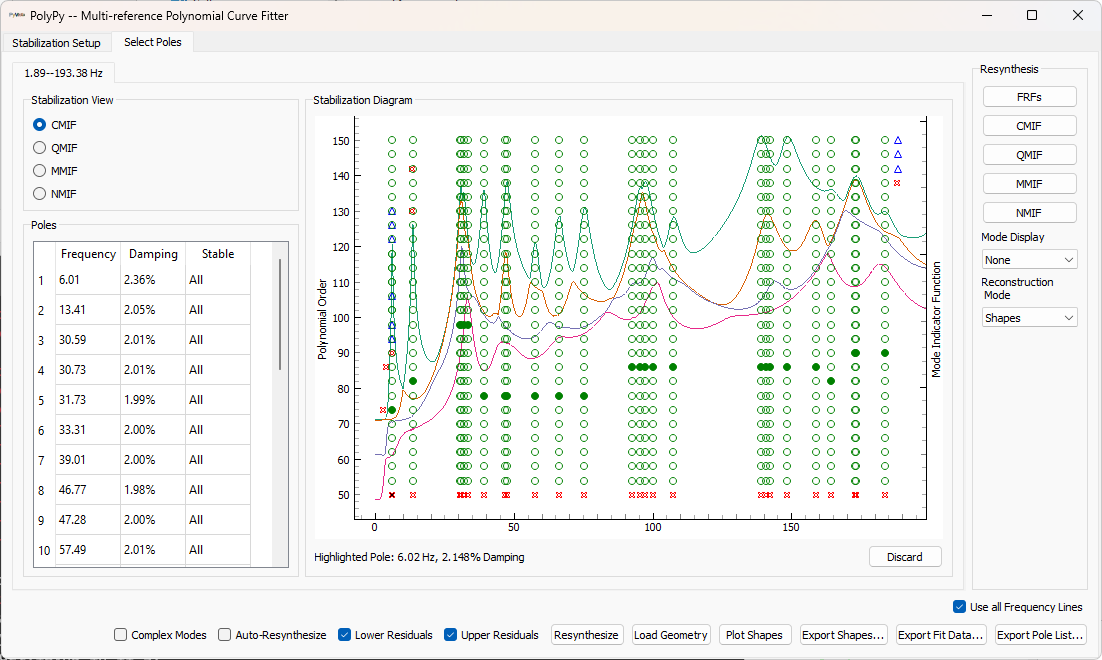1102x660 pixels.
Task: Click the Discard button
Action: 904,556
